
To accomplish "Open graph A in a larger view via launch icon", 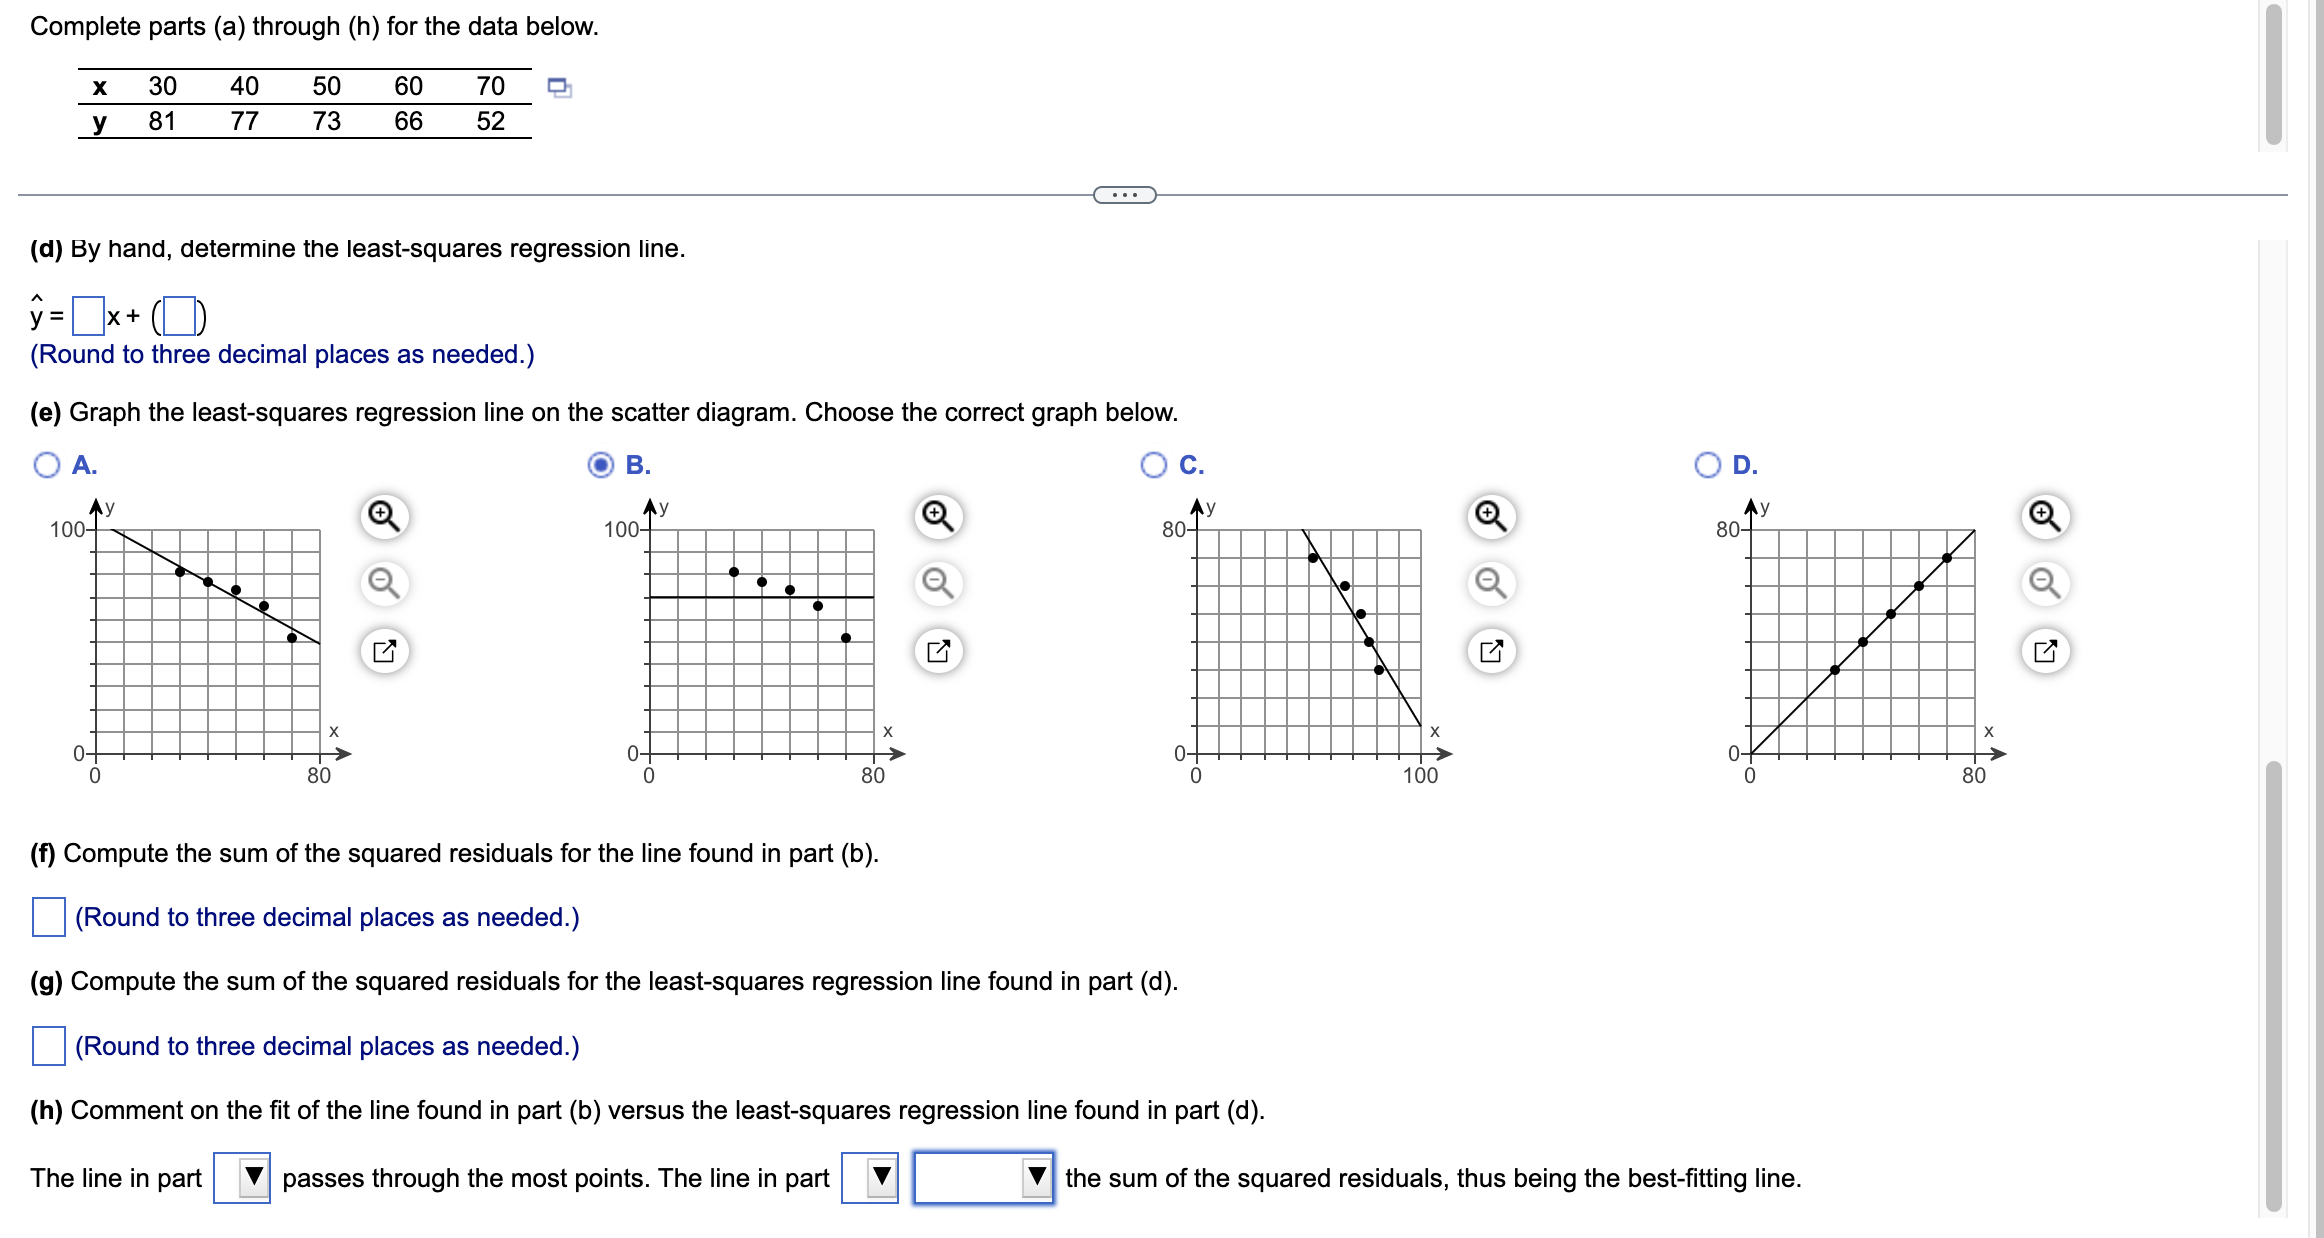I will pyautogui.click(x=385, y=650).
